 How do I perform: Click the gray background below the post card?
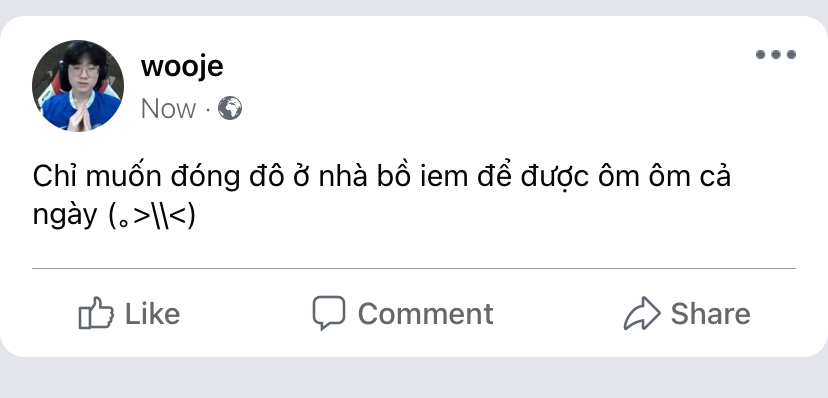[414, 378]
